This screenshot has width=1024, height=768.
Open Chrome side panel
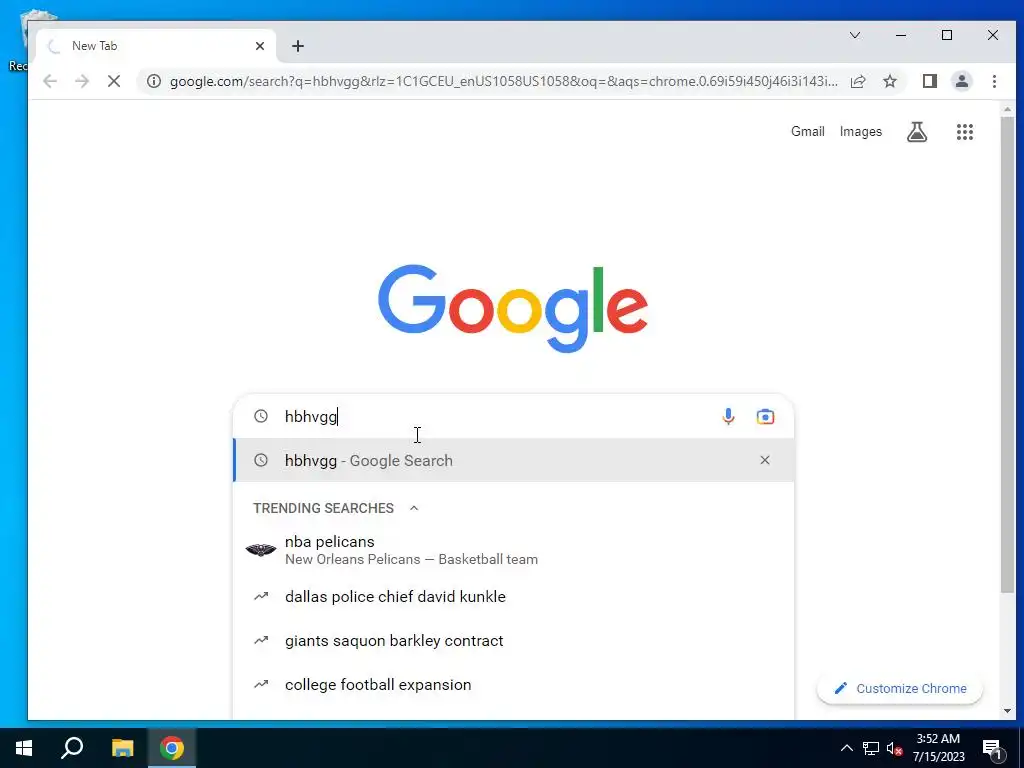point(929,81)
